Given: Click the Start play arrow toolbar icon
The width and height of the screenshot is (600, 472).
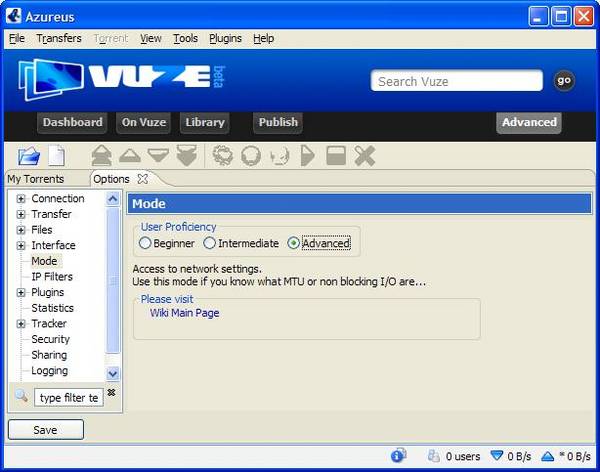Looking at the screenshot, I should click(x=307, y=156).
